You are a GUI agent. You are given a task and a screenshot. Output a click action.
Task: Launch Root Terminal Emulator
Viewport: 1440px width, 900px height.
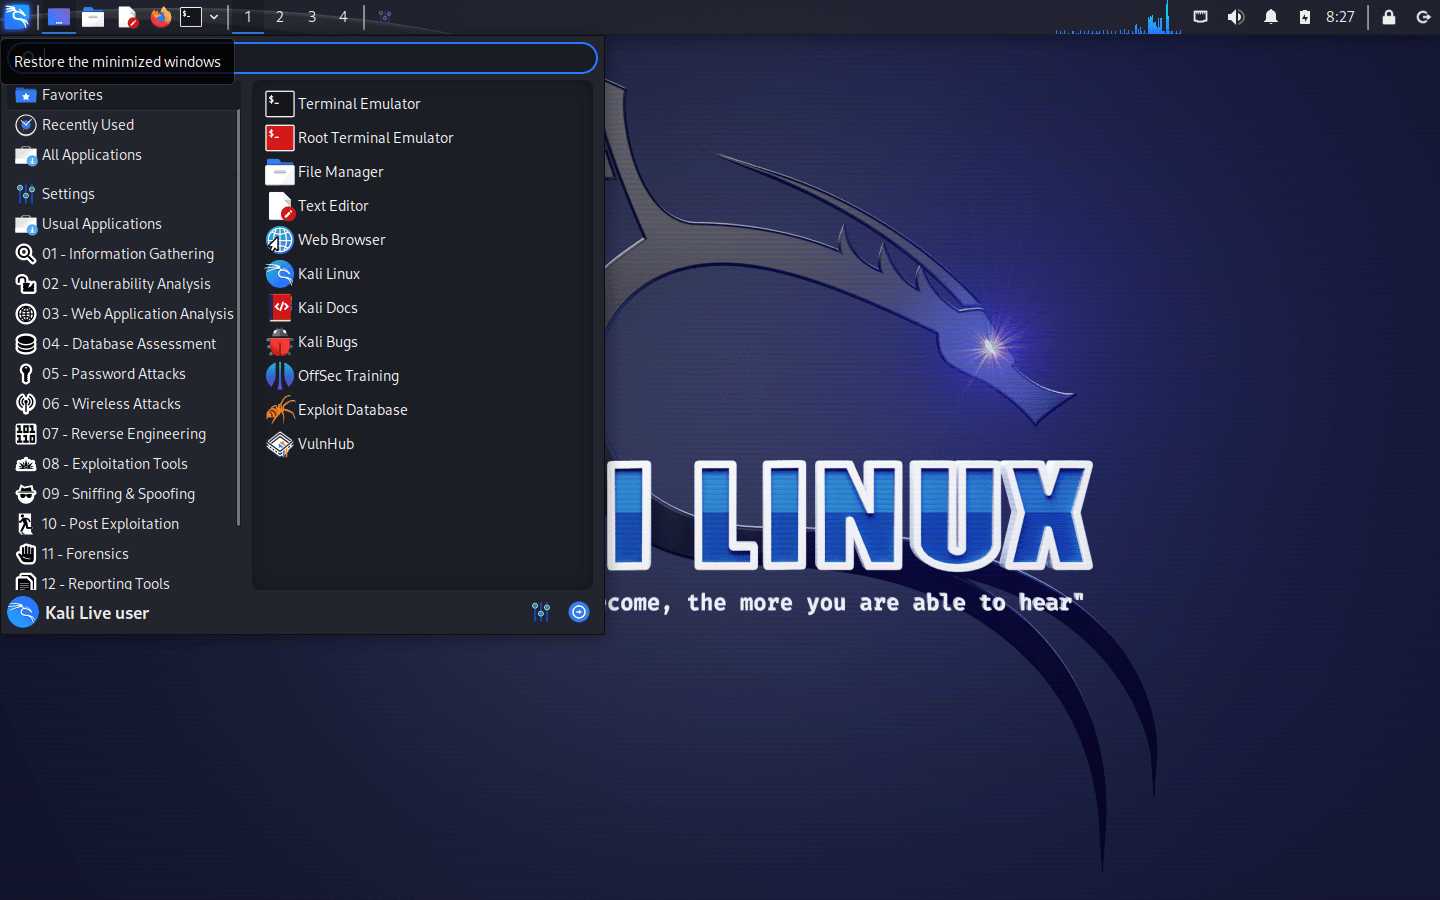point(422,138)
